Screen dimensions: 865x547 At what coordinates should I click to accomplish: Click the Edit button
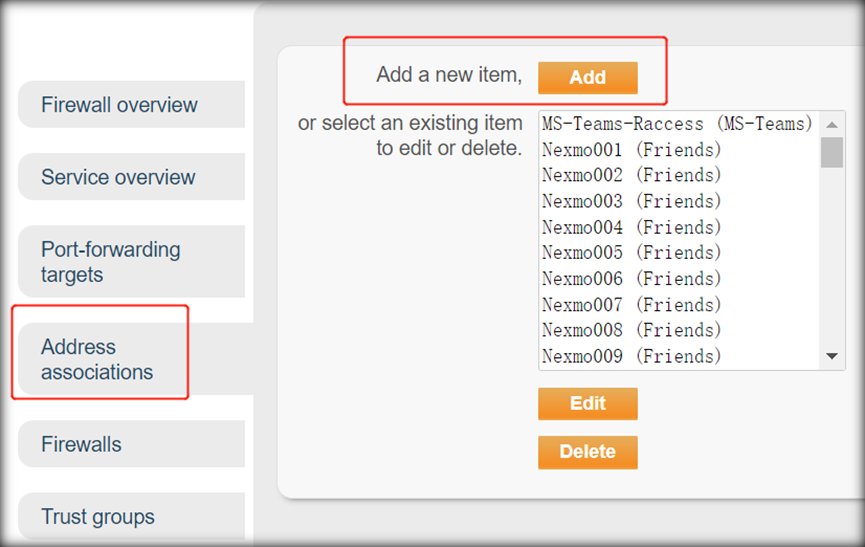pyautogui.click(x=588, y=404)
